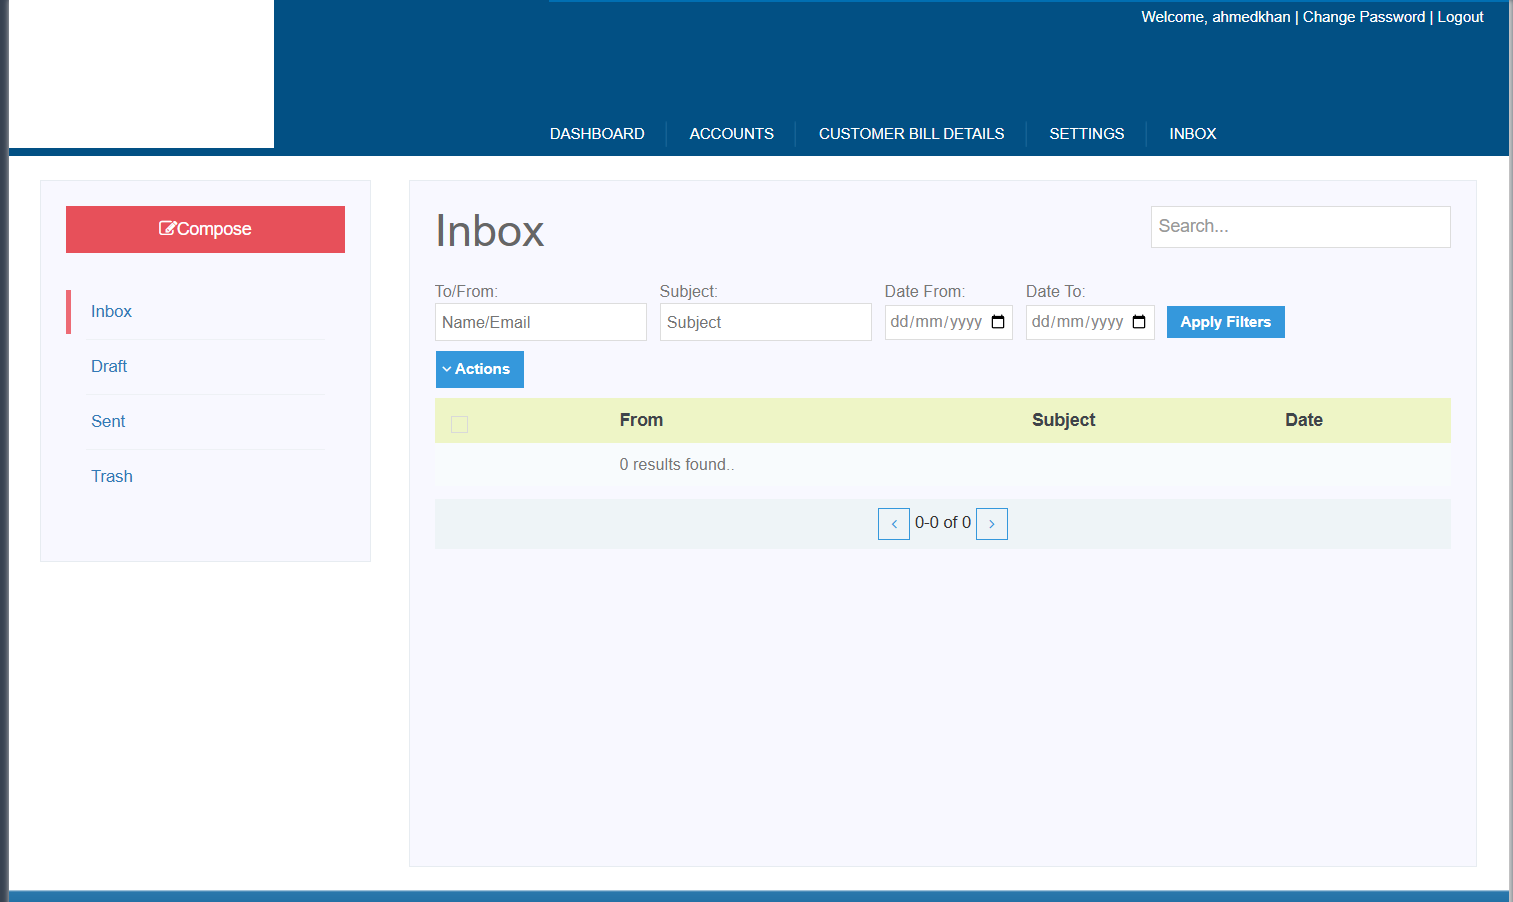The height and width of the screenshot is (902, 1513).
Task: Open Settings from the navigation bar
Action: 1086,134
